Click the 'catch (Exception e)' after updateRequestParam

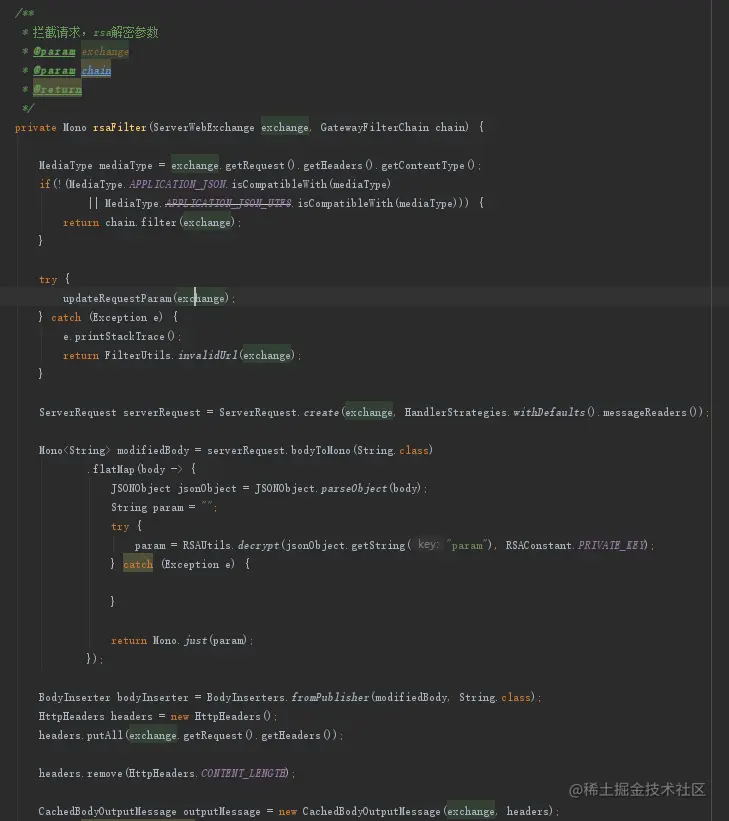click(x=107, y=317)
